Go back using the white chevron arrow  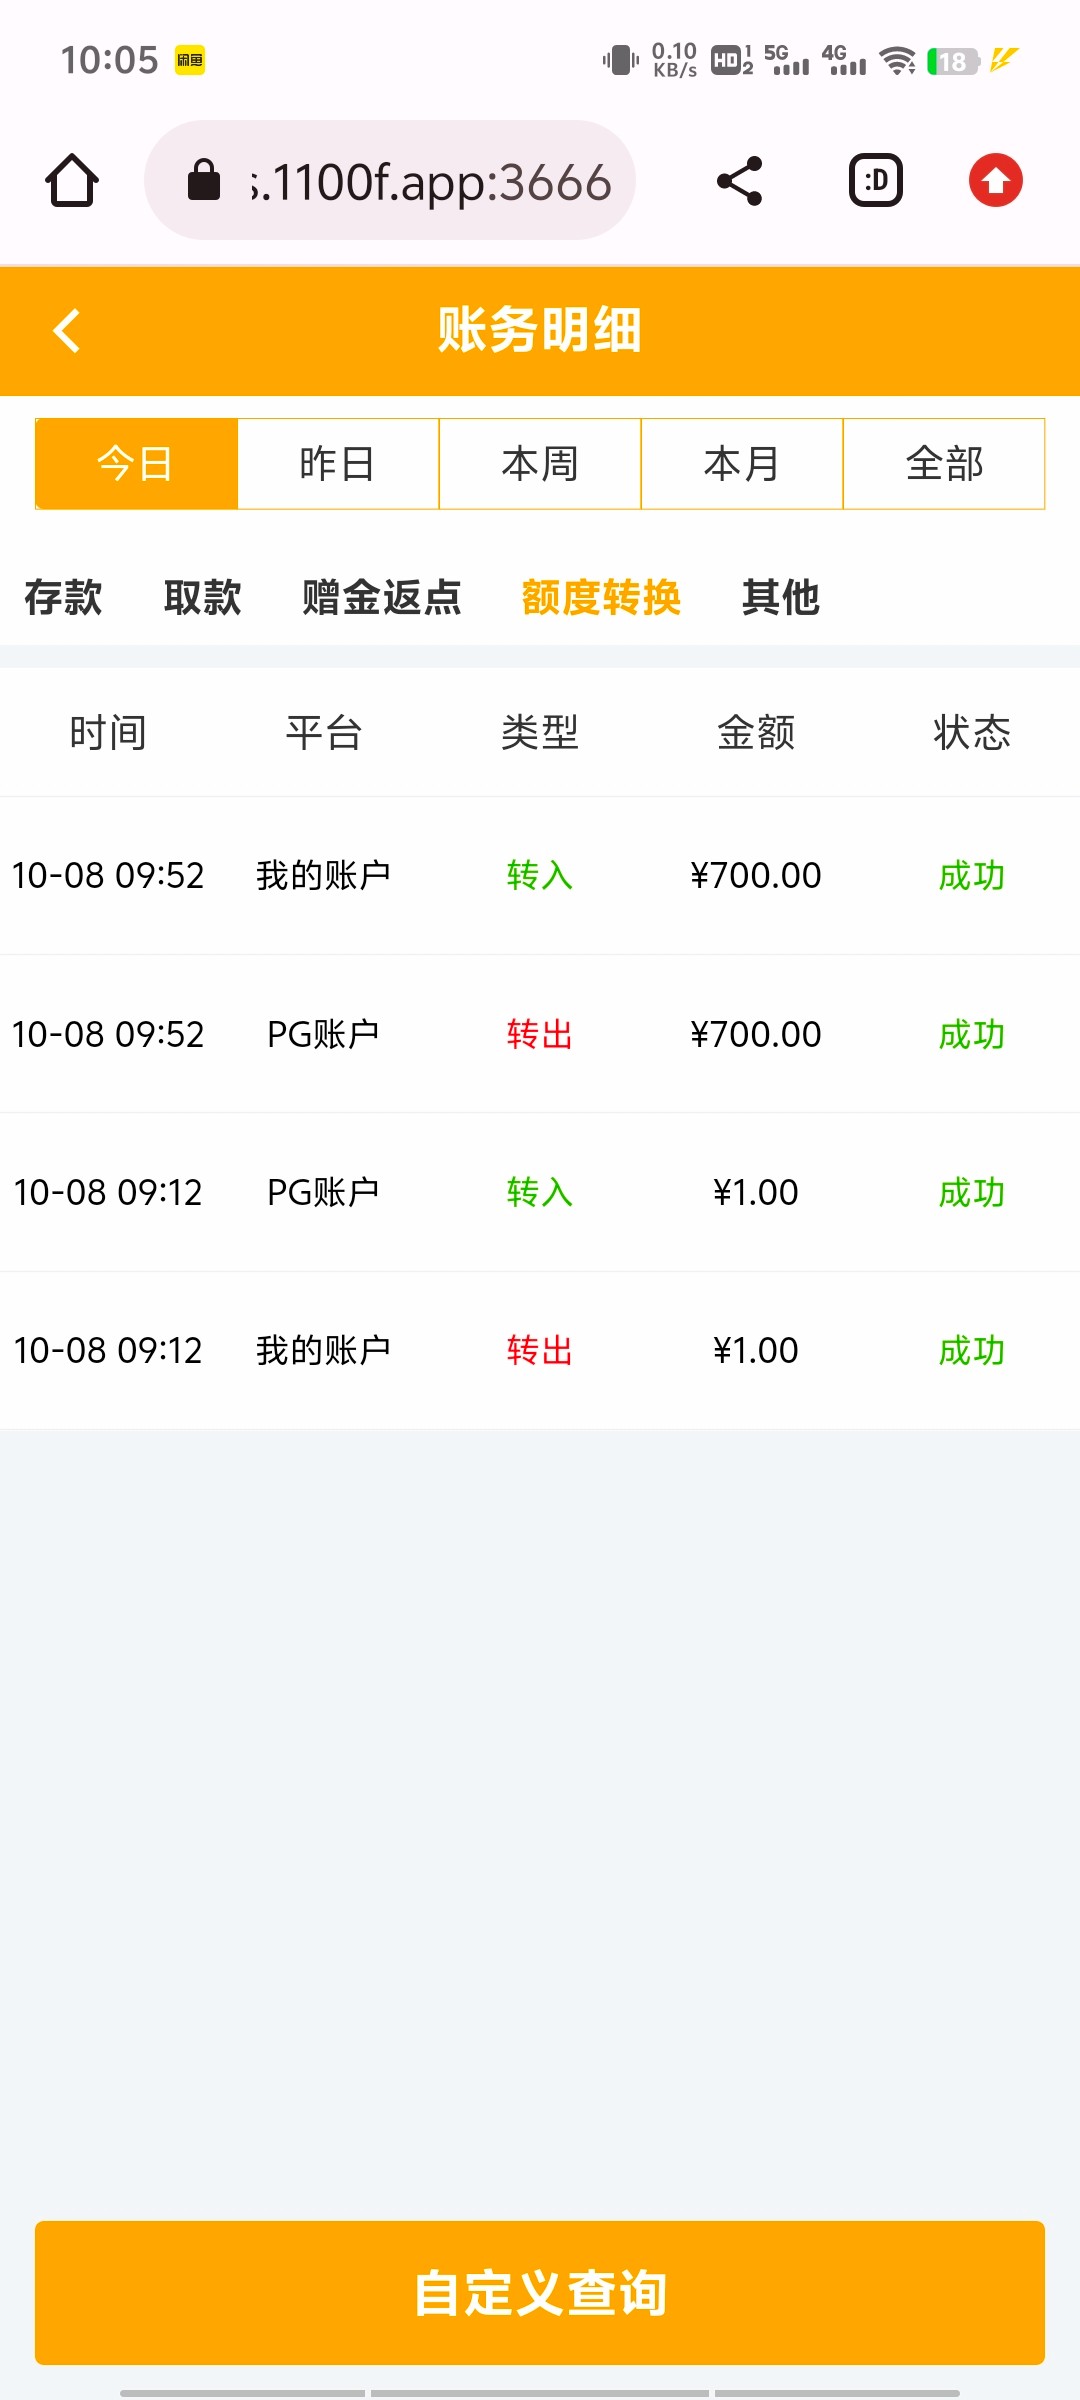tap(67, 331)
